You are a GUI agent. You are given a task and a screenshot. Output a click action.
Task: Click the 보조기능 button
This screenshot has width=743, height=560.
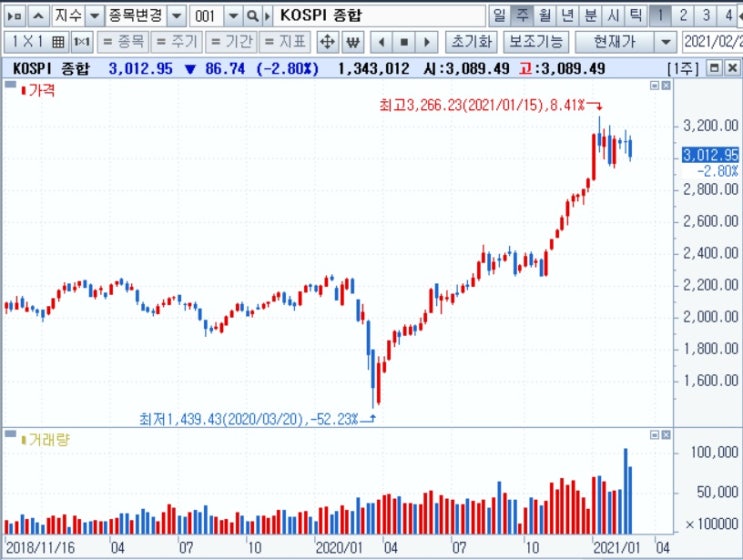pos(536,42)
